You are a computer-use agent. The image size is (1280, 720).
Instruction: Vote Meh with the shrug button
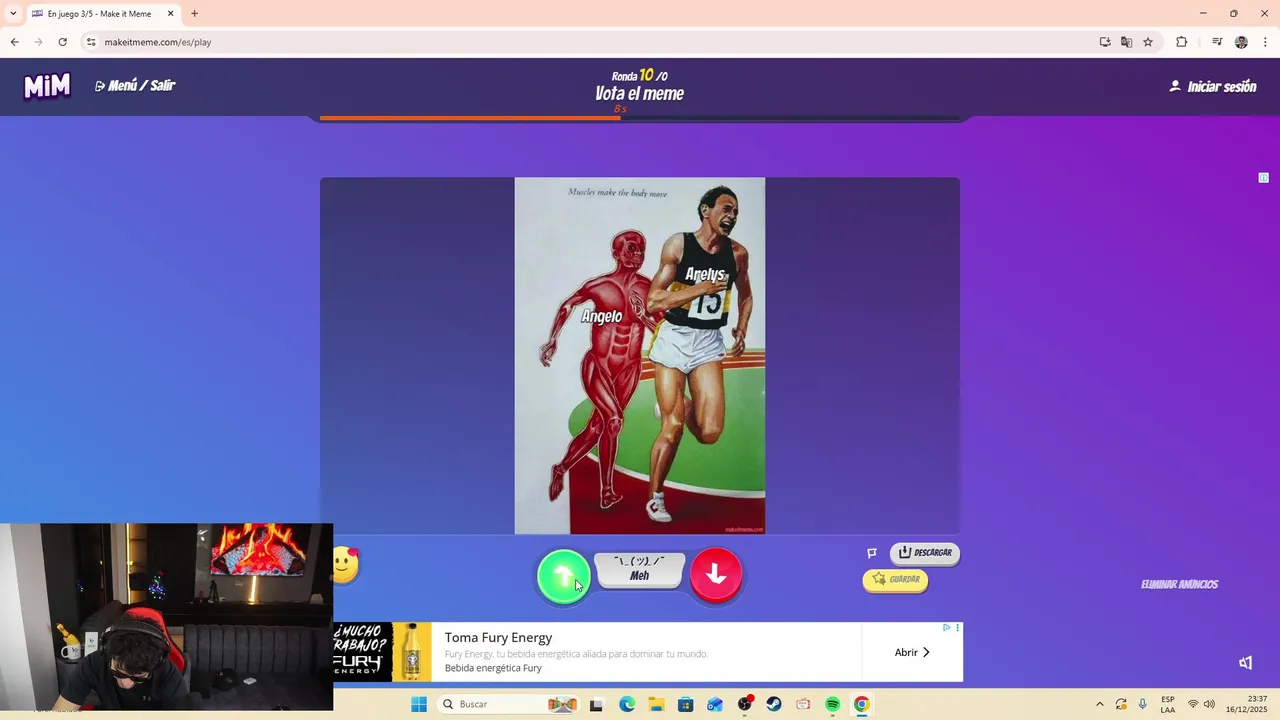(640, 569)
